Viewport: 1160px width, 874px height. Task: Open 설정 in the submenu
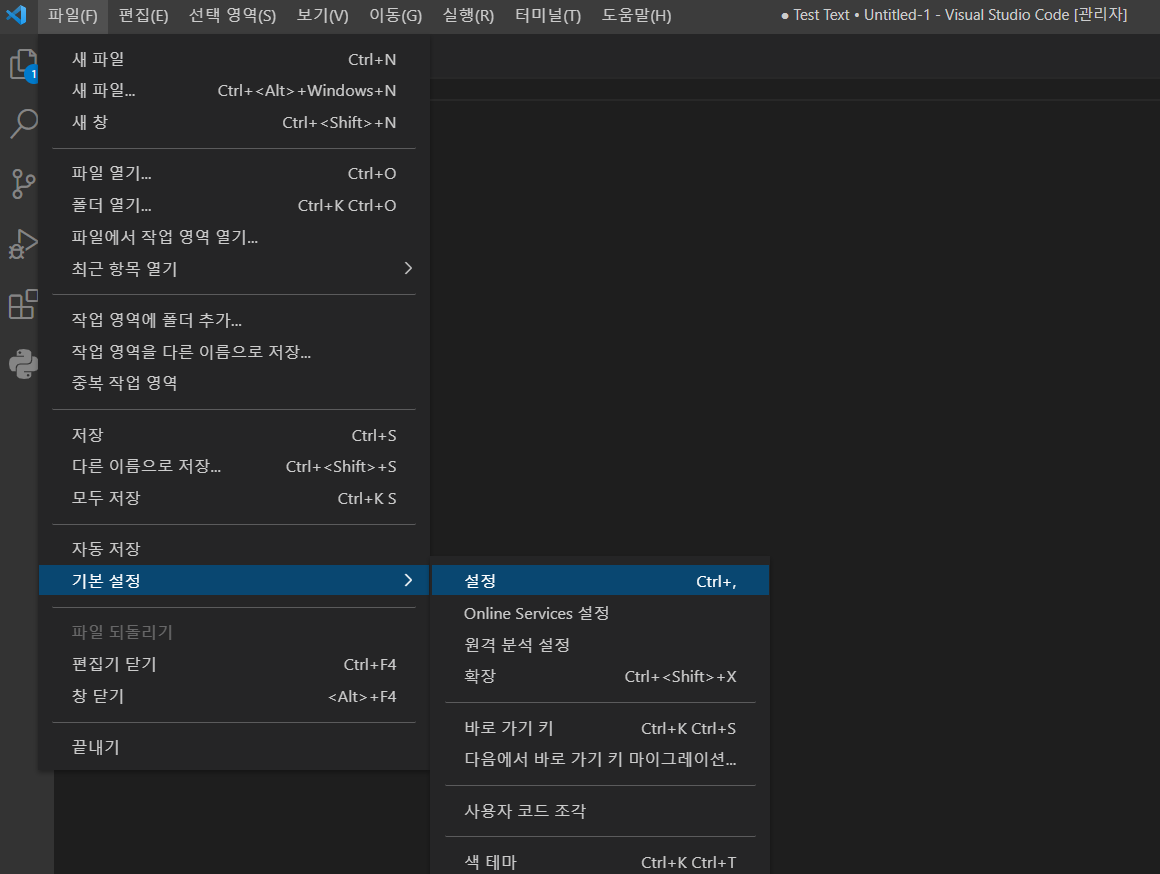[x=600, y=581]
